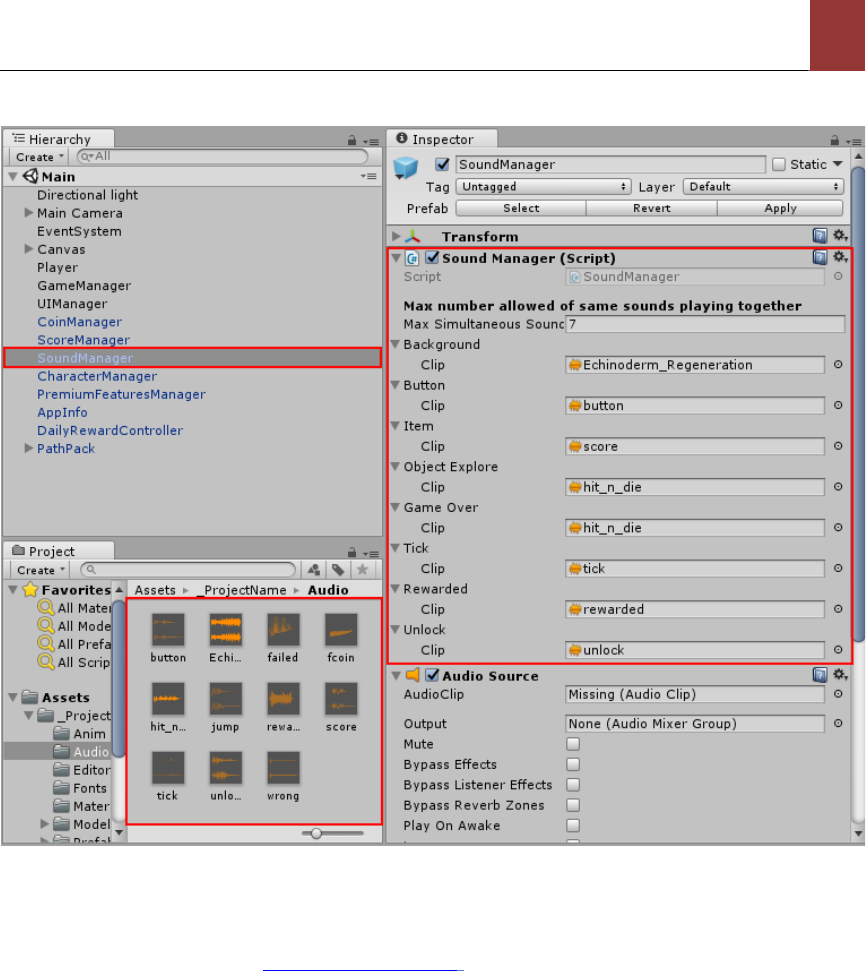Viewport: 866px width, 972px height.
Task: Toggle the SoundManager active checkbox
Action: (442, 164)
